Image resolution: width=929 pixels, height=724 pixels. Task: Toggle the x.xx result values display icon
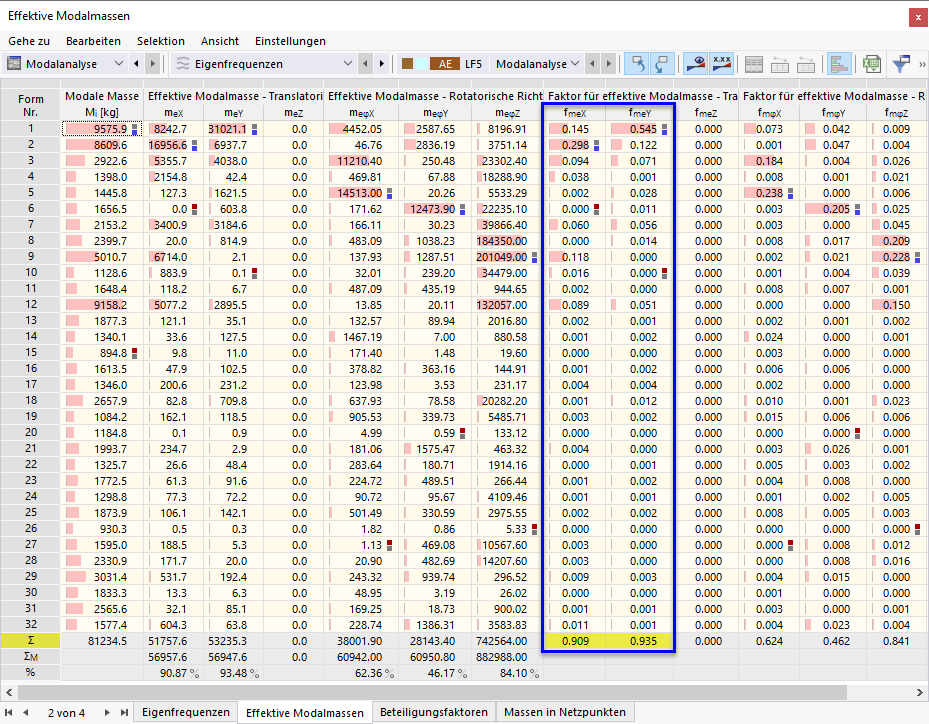pyautogui.click(x=722, y=63)
